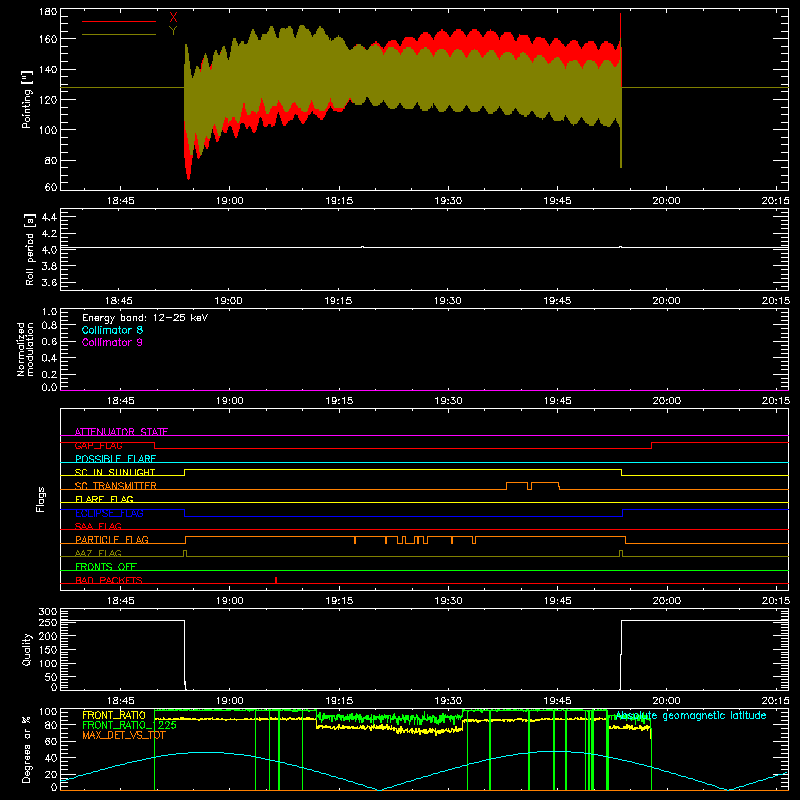Click the SC_TRANSMITTER flag label
Image resolution: width=800 pixels, height=800 pixels.
116,486
